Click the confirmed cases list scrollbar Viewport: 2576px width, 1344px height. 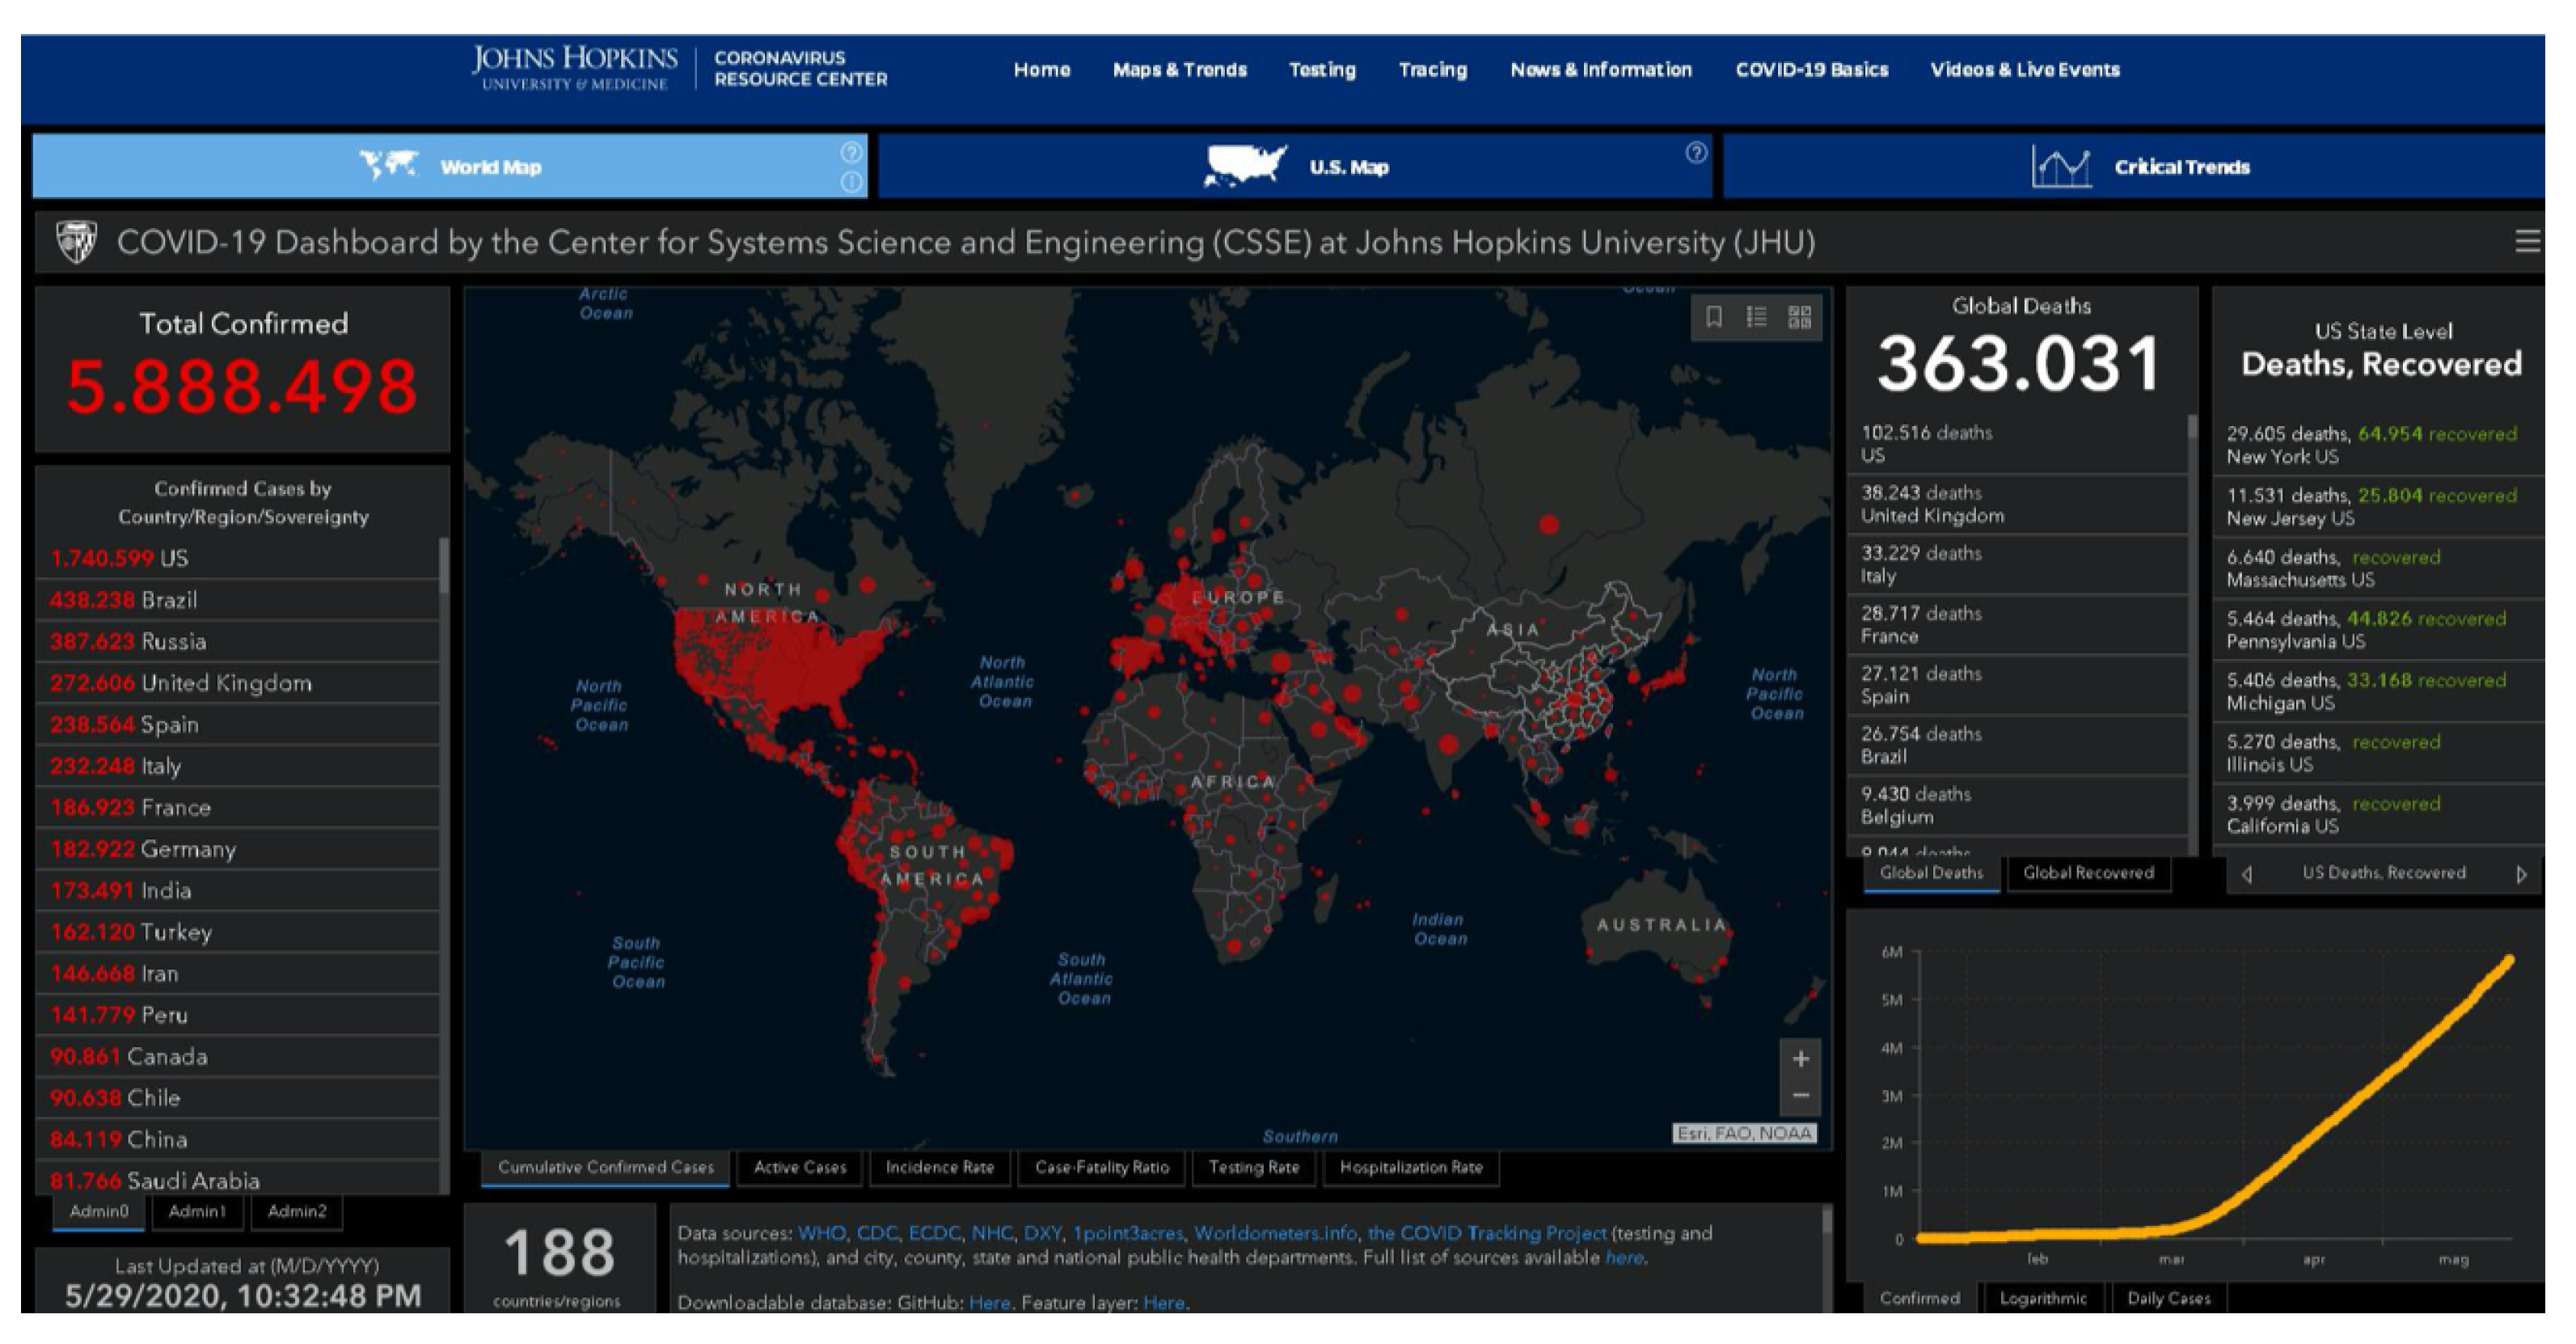[x=443, y=566]
